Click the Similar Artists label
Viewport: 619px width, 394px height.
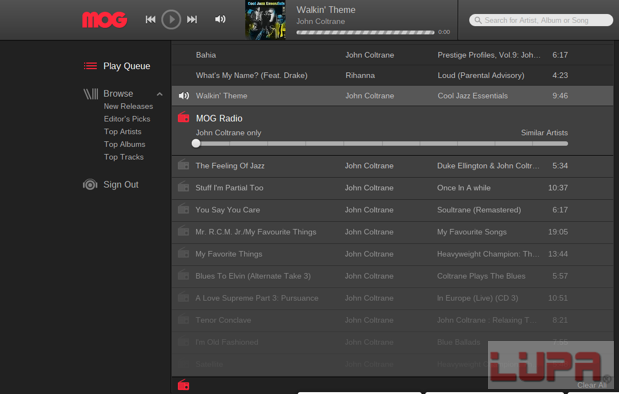click(544, 133)
